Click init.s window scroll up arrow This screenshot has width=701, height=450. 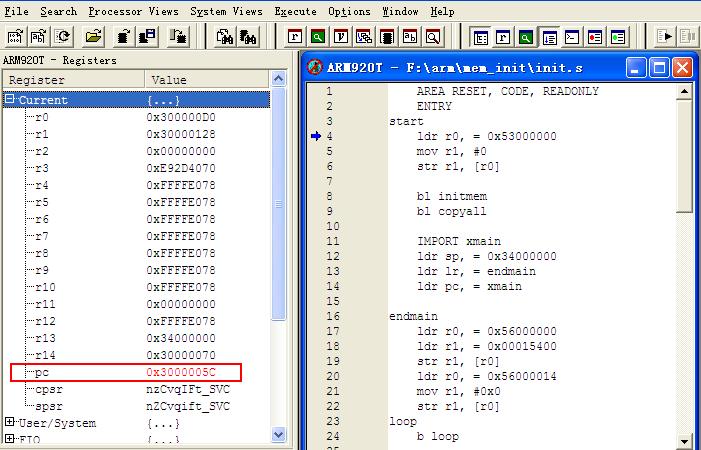684,91
